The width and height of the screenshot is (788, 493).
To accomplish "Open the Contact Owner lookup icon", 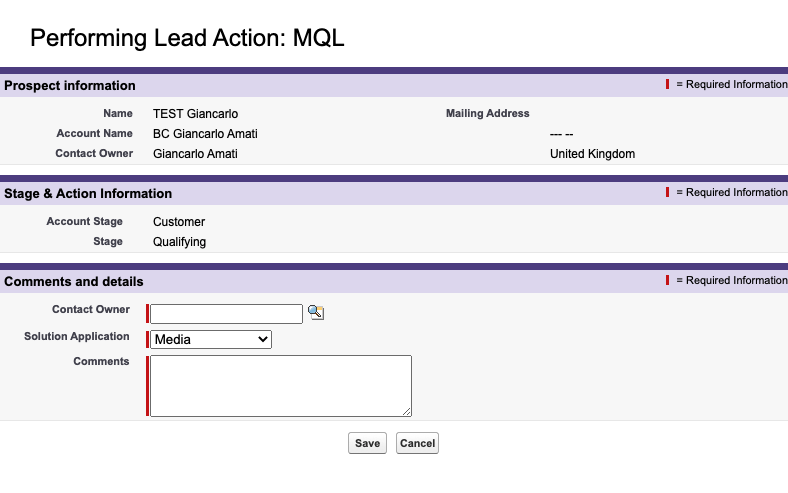I will [316, 313].
